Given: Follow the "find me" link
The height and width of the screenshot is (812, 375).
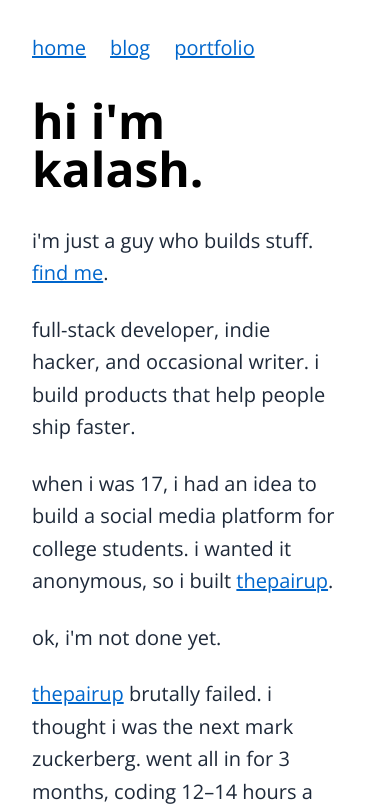Looking at the screenshot, I should pyautogui.click(x=67, y=273).
